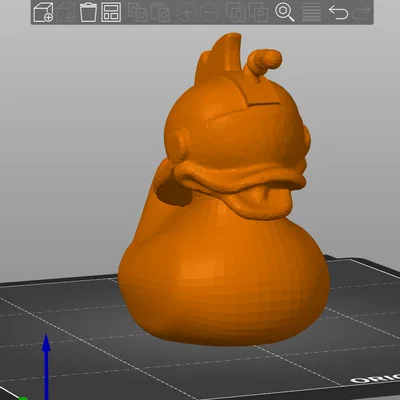Click the Split to objects icon
This screenshot has width=400, height=400.
[x=236, y=12]
